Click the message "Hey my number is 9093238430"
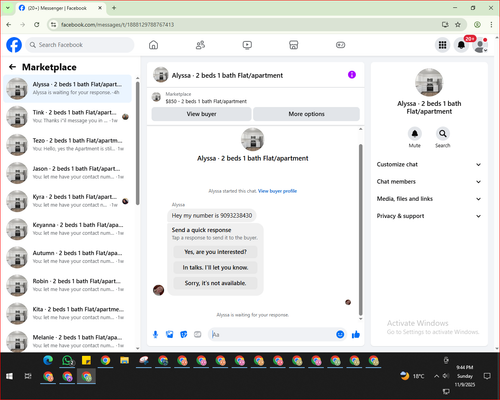500x400 pixels. coord(212,216)
